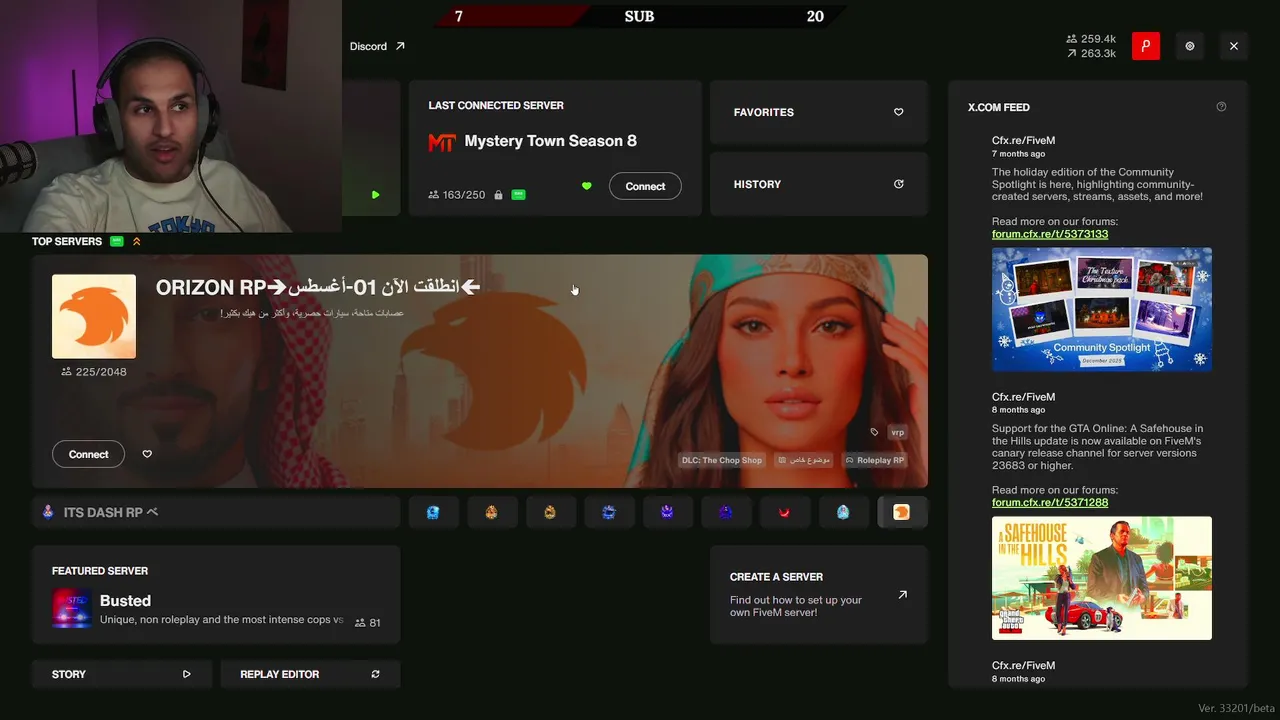
Task: Click the Roleplay RP tag
Action: click(874, 460)
